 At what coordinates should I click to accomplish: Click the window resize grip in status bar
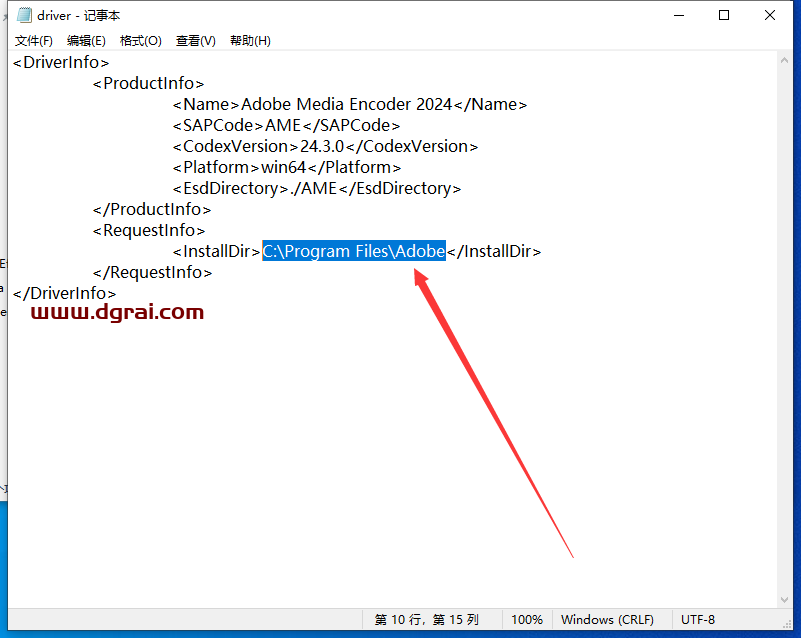click(x=787, y=624)
